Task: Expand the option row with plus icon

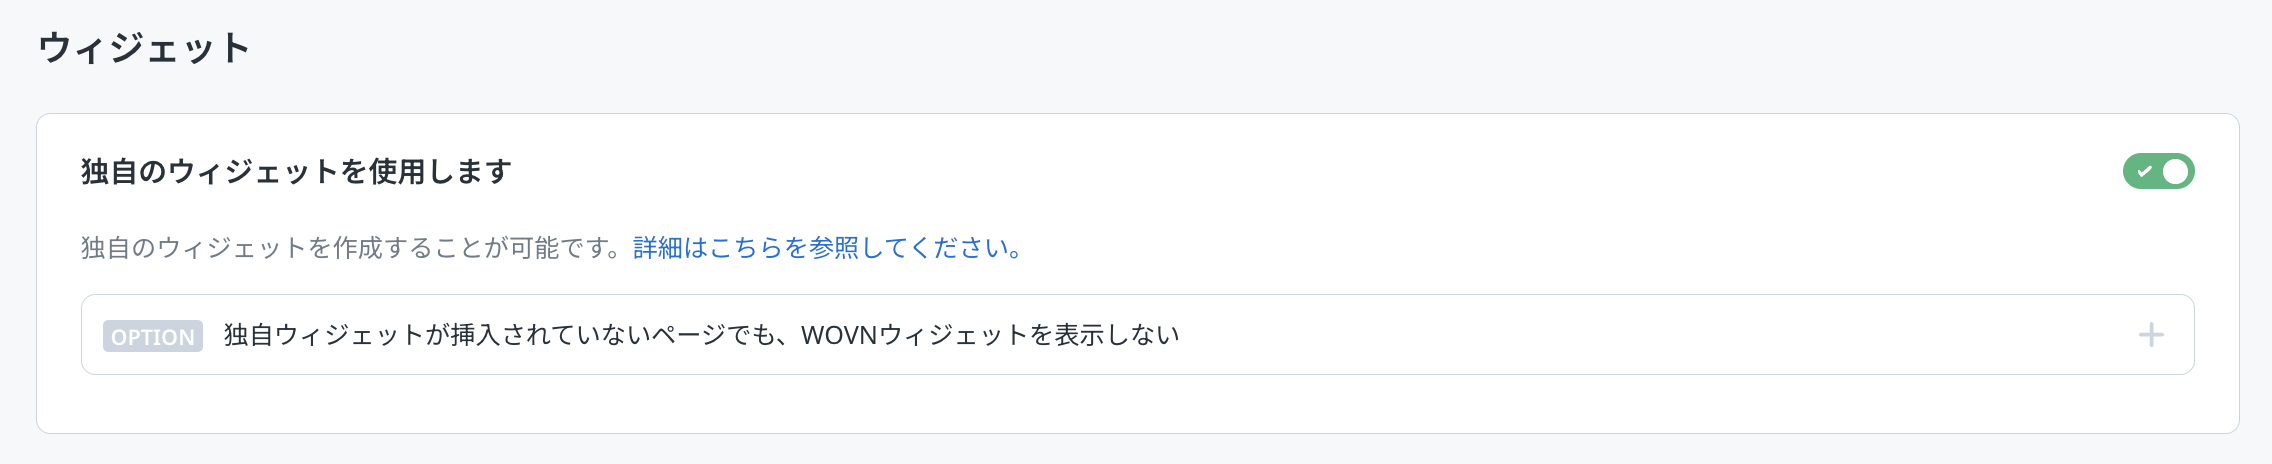Action: coord(2150,335)
